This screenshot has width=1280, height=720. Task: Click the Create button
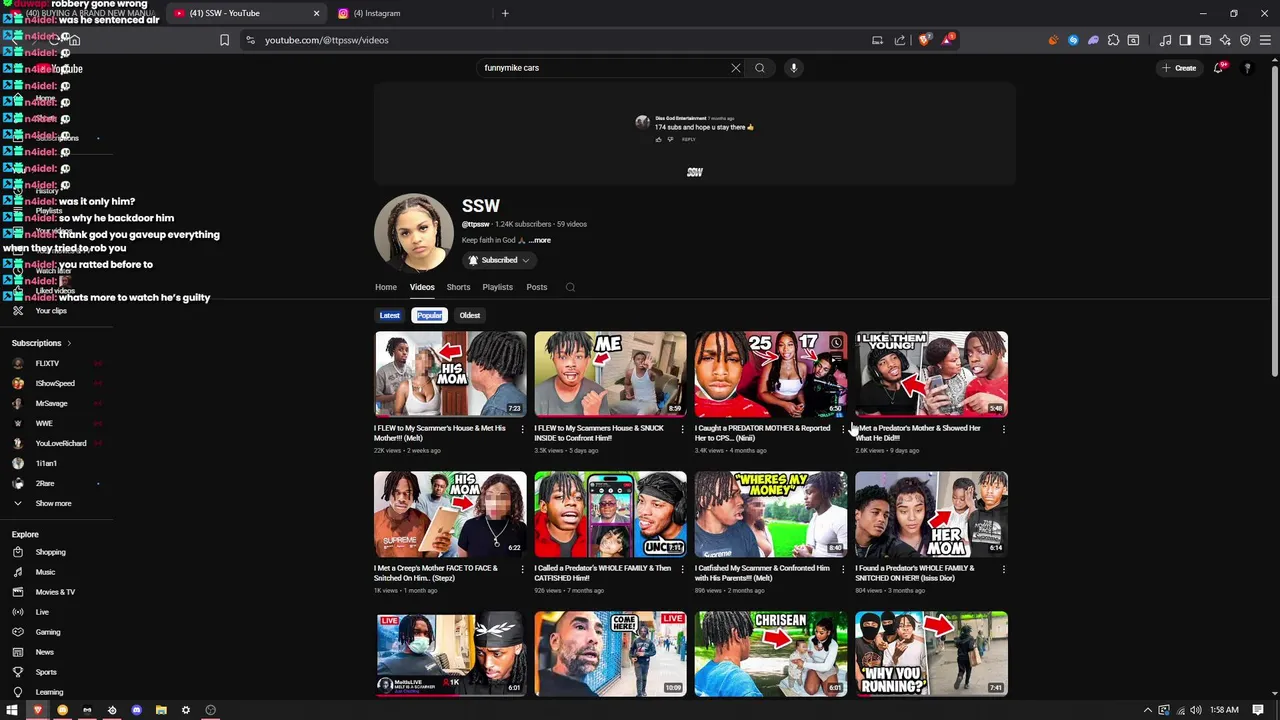tap(1179, 68)
